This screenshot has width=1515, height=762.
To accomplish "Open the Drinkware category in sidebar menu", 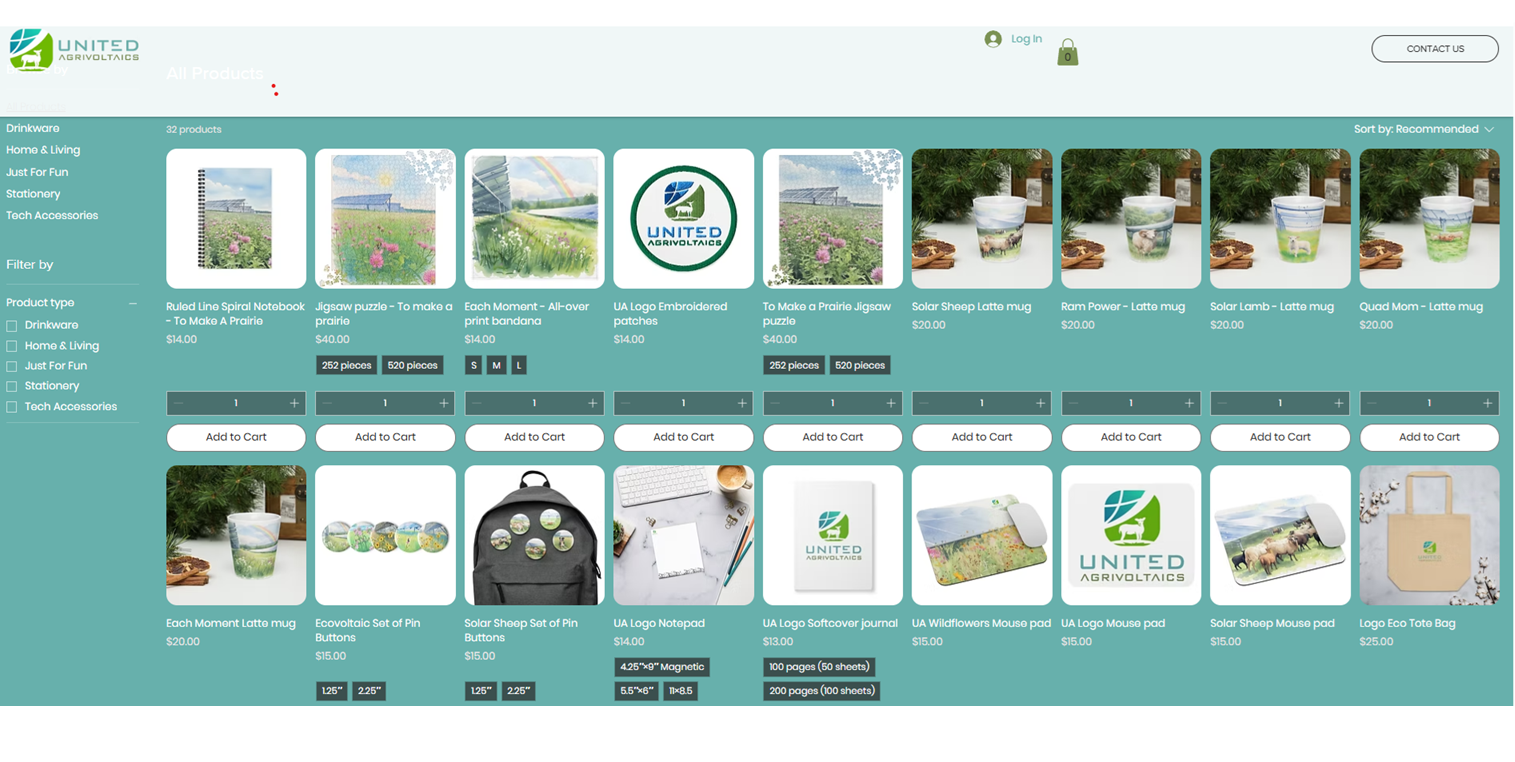I will pos(33,128).
